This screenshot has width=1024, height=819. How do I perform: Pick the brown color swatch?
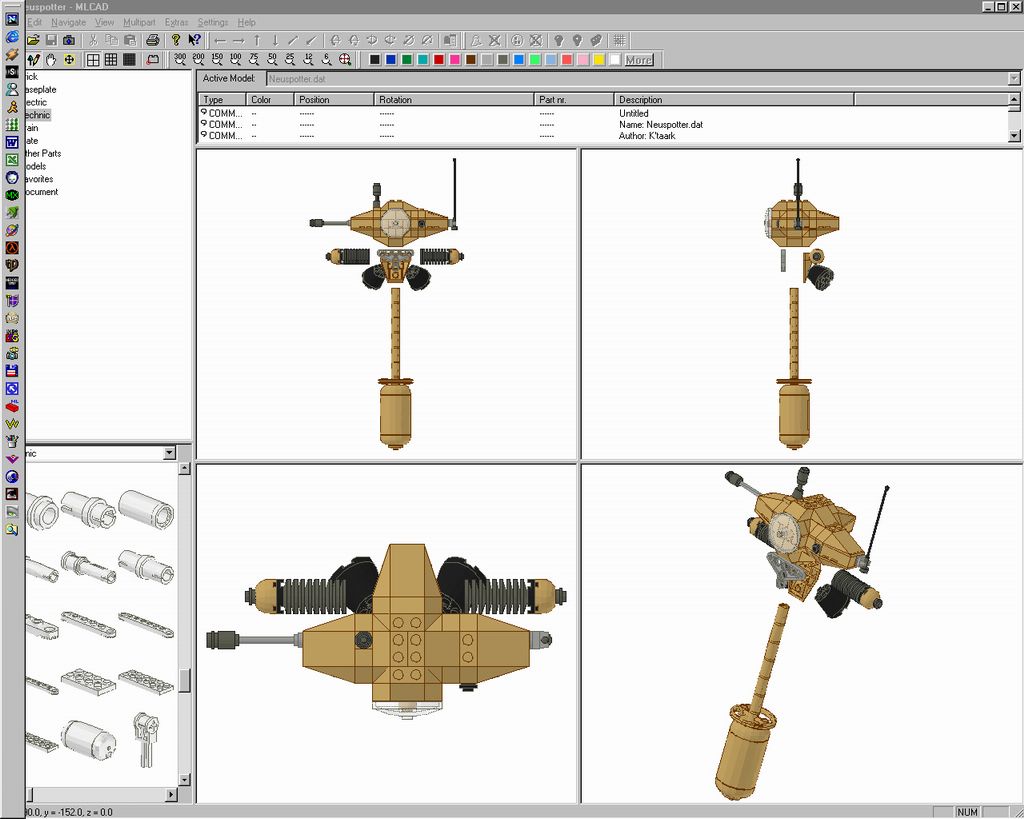coord(471,60)
